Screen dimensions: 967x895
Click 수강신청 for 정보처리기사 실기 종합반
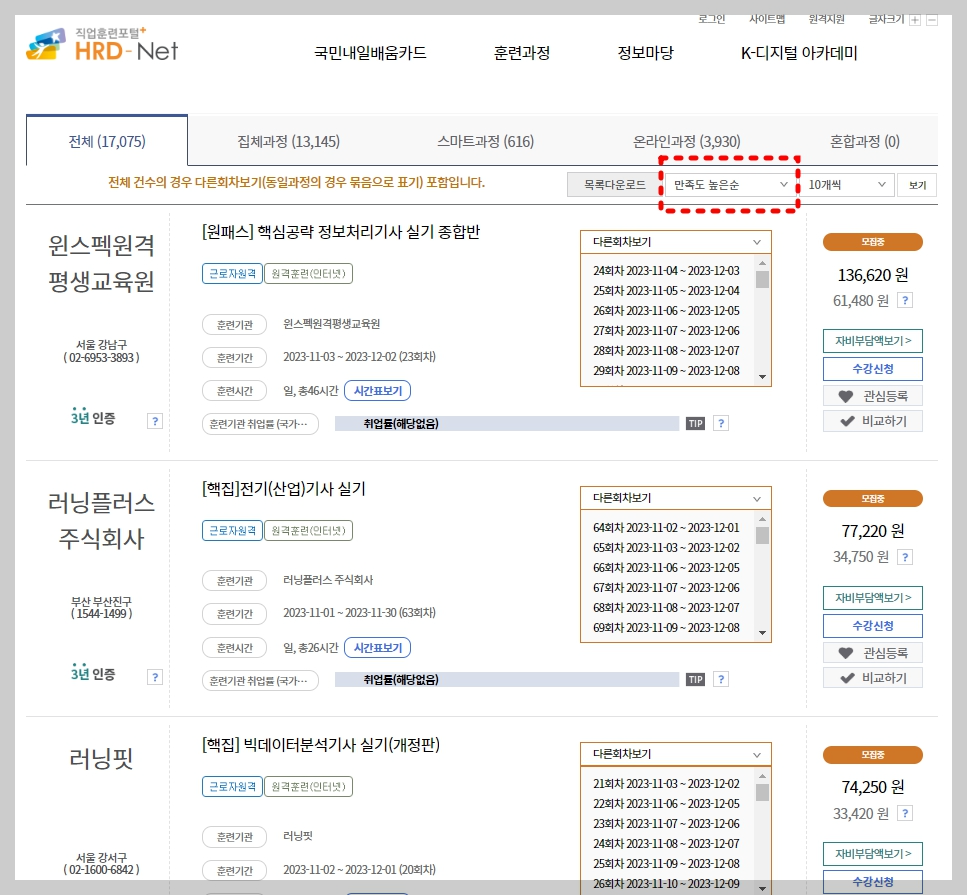tap(873, 369)
